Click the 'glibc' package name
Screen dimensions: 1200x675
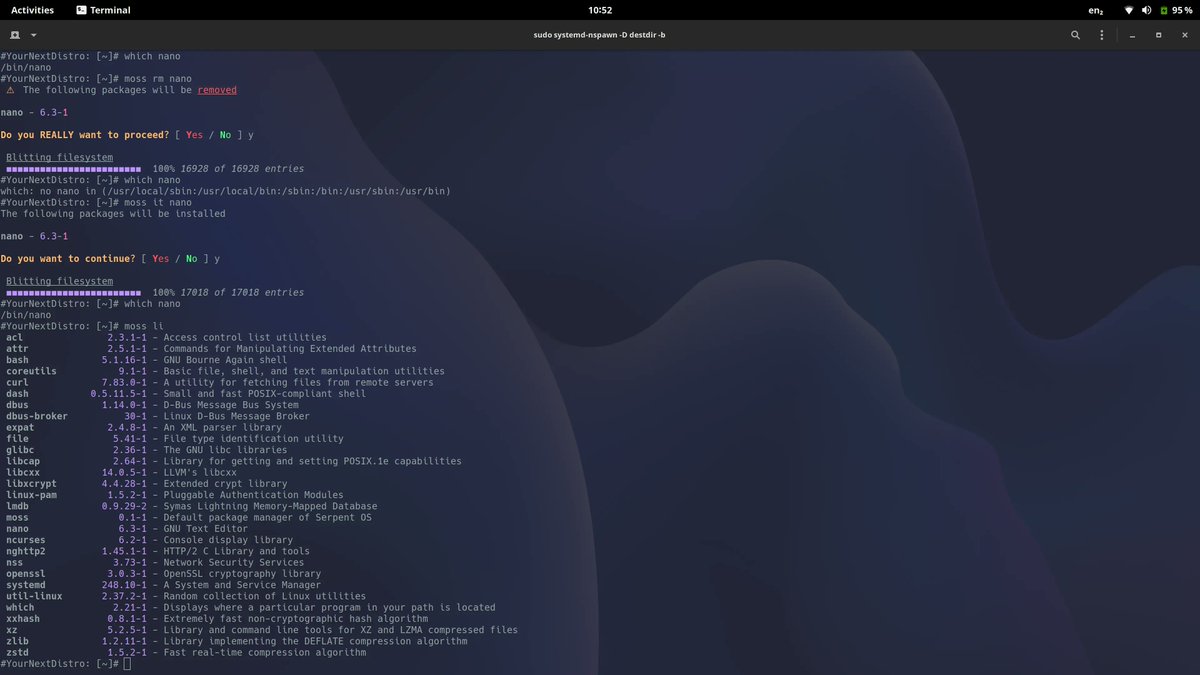[20, 450]
